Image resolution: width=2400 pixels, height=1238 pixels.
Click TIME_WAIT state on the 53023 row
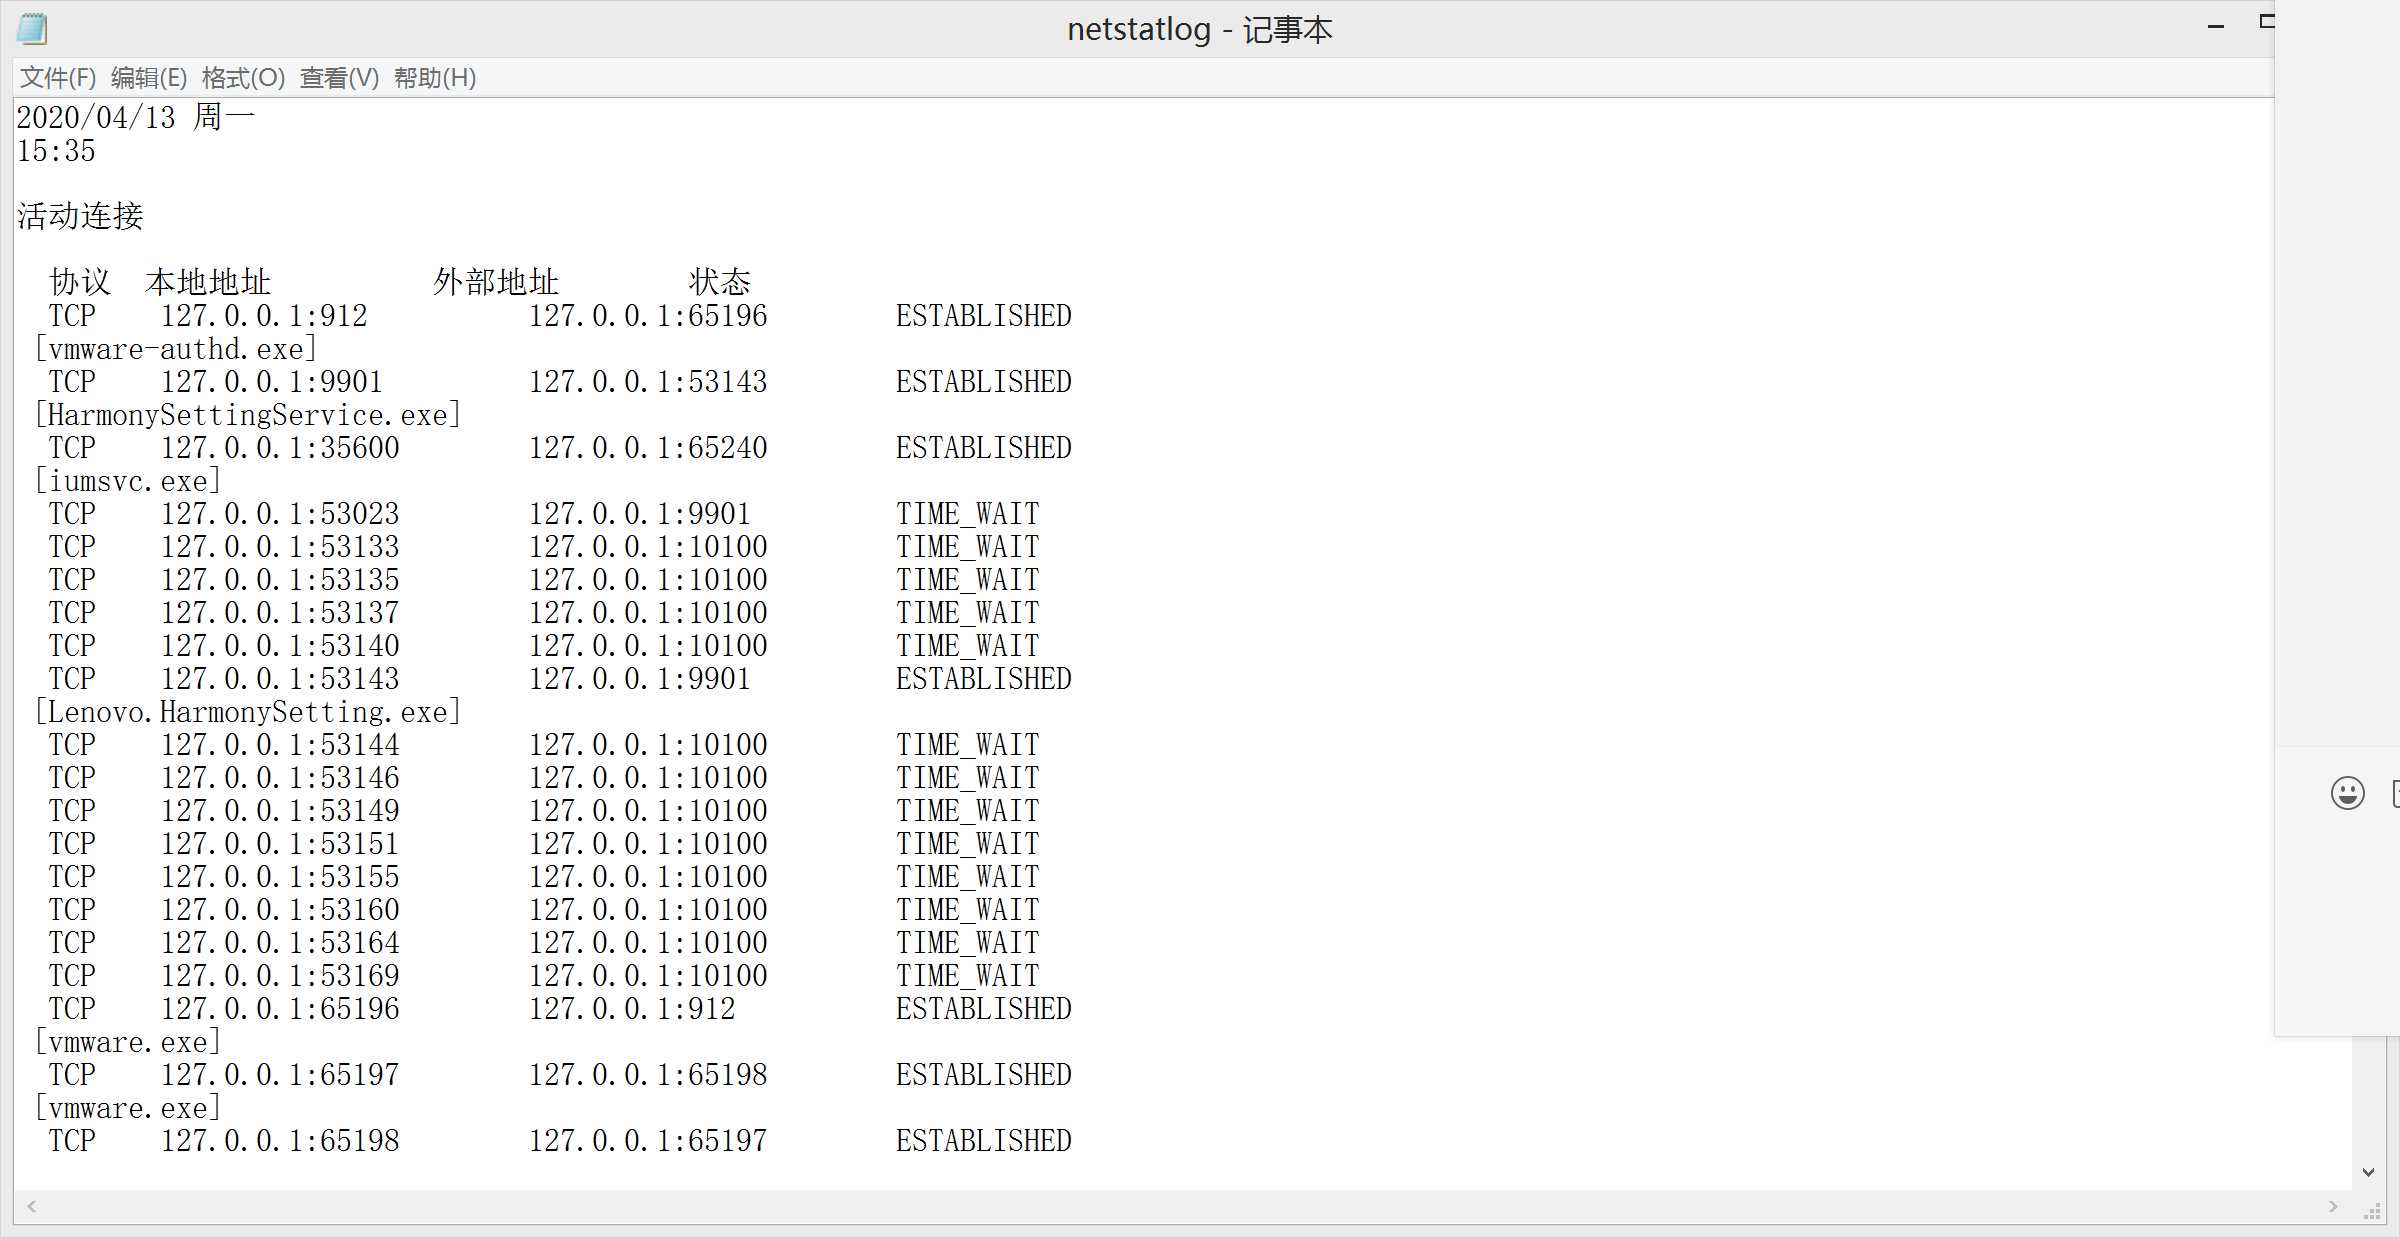(x=968, y=514)
